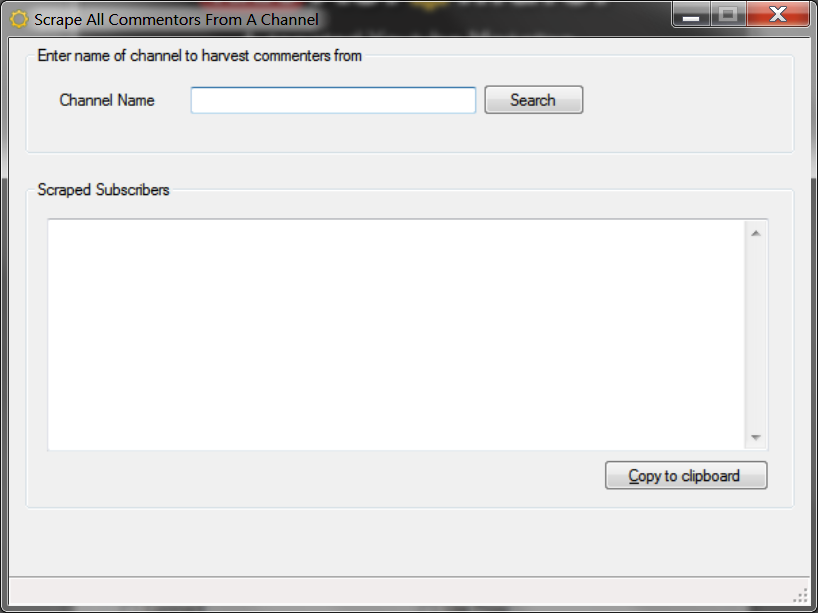818x613 pixels.
Task: Click the Search button
Action: 534,100
